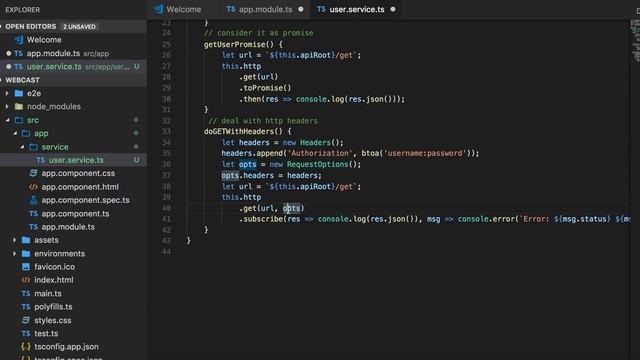Open app.component.css file
Viewport: 640px width, 360px height.
point(78,173)
